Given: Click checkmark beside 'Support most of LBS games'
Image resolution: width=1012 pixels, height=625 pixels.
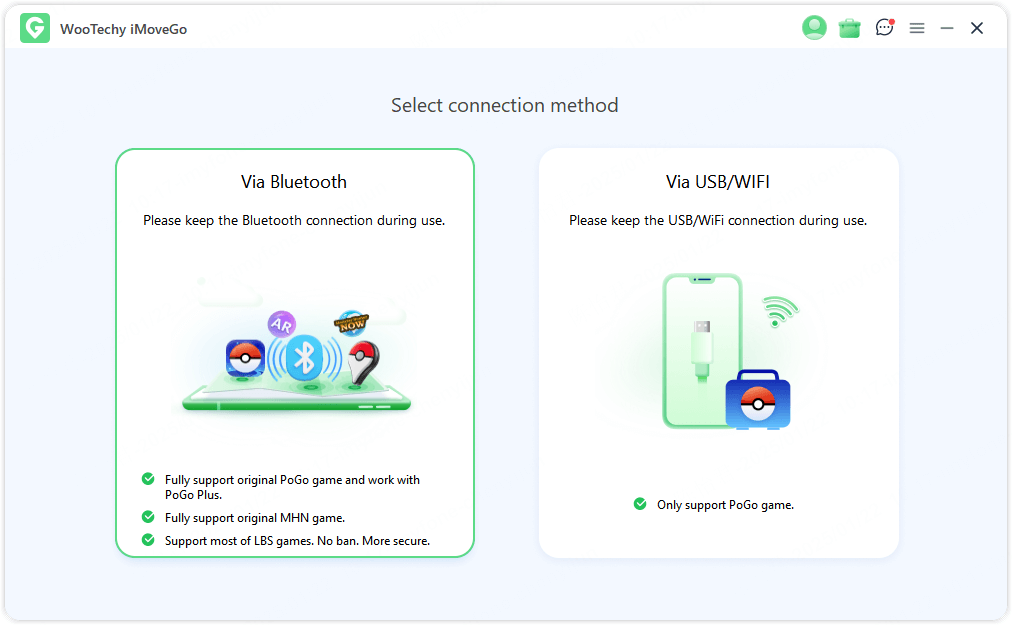Looking at the screenshot, I should point(148,540).
